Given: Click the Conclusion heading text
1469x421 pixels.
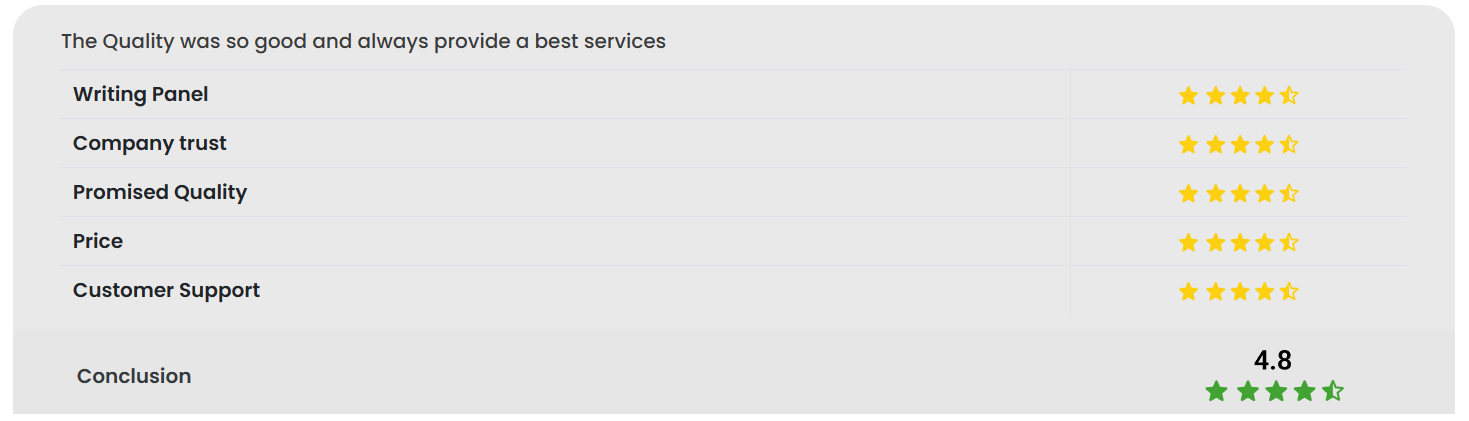Looking at the screenshot, I should [134, 376].
